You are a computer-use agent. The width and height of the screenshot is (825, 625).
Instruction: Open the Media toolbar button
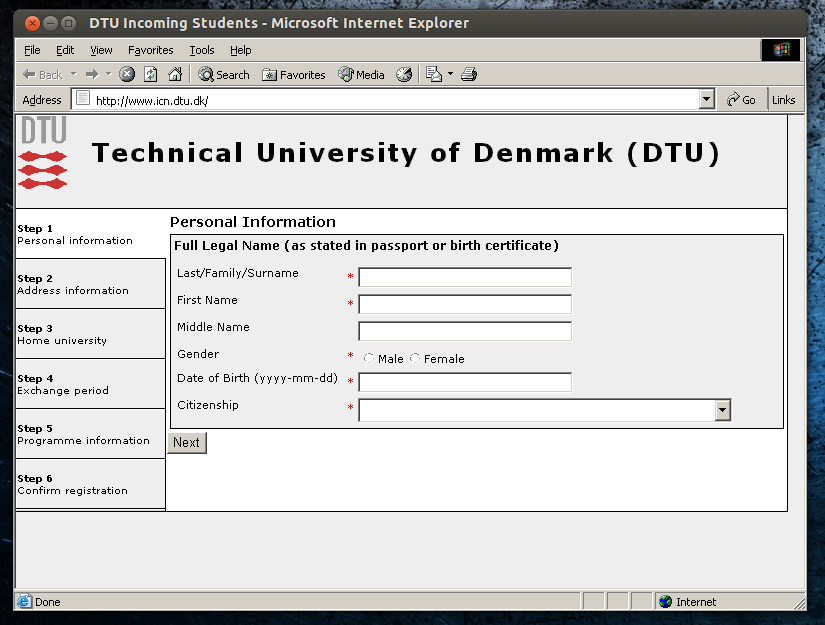[361, 75]
